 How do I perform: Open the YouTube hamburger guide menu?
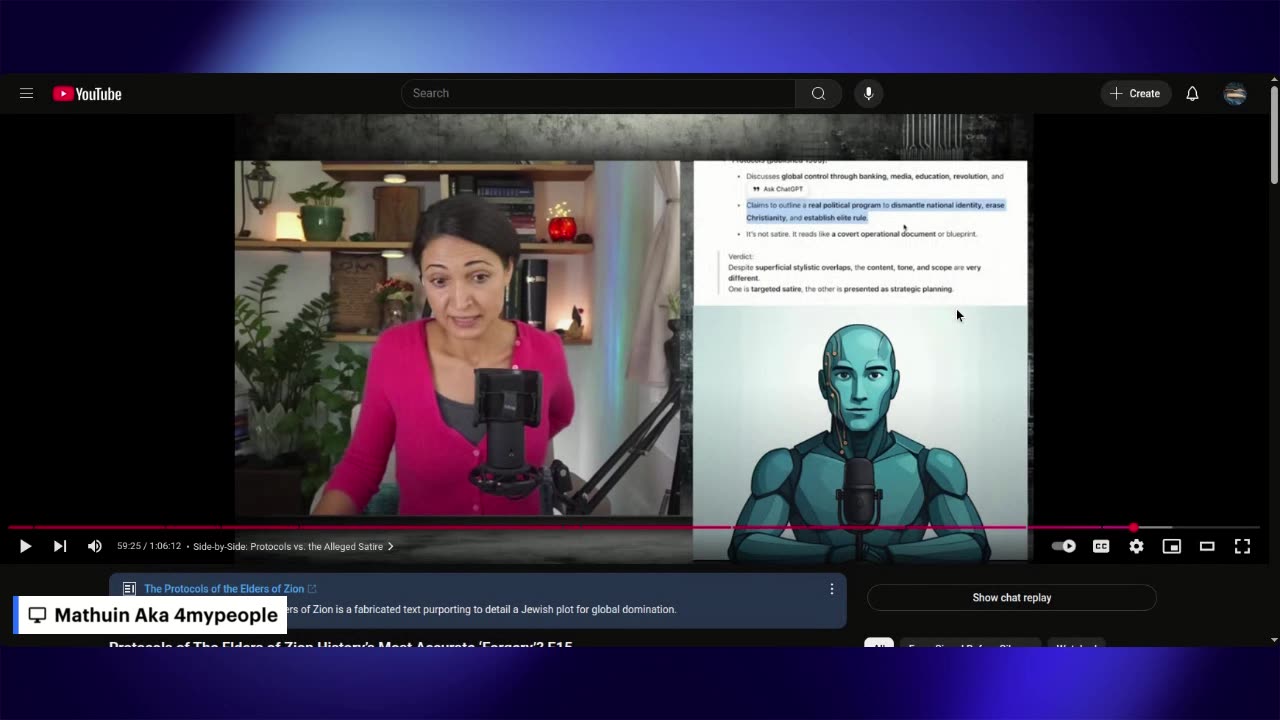pyautogui.click(x=27, y=93)
